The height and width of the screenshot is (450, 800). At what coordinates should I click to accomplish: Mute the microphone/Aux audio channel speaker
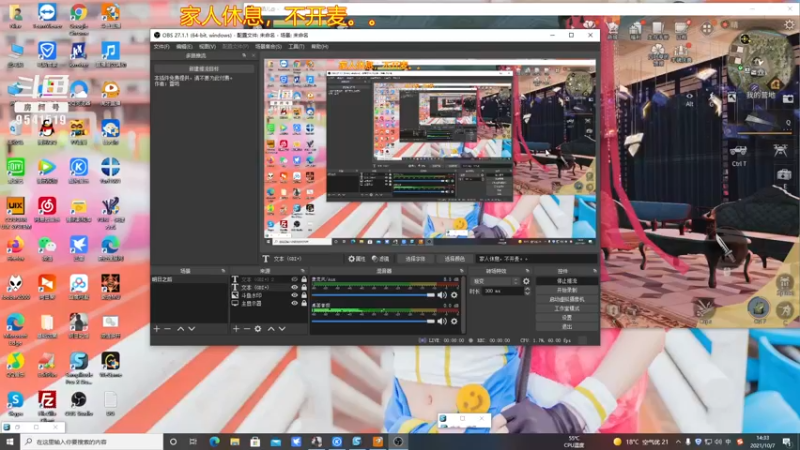pyautogui.click(x=442, y=295)
